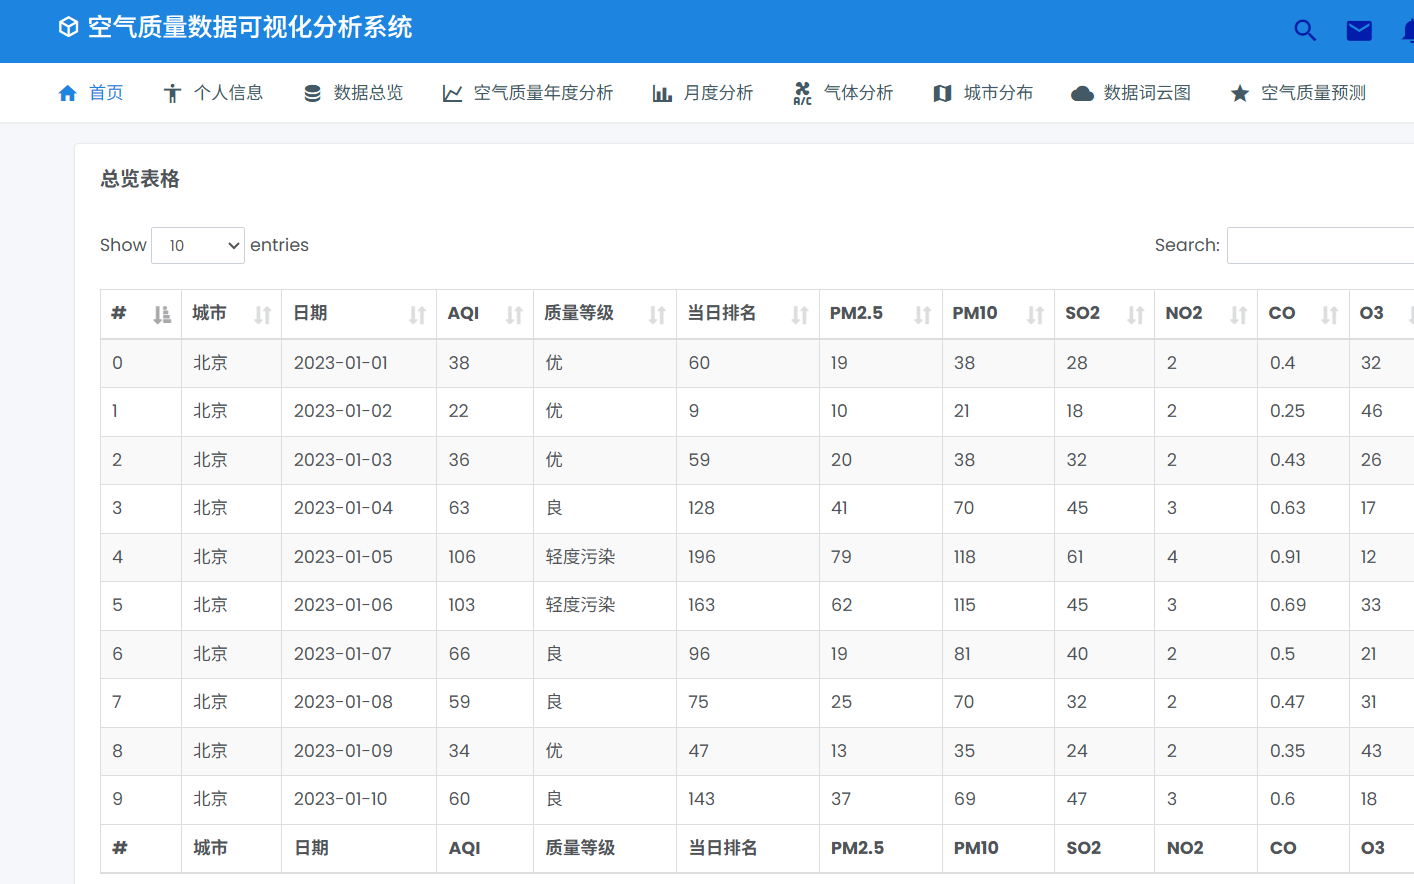The width and height of the screenshot is (1414, 884).
Task: Click the 空气质量数据可视化分析系统 title link
Action: click(x=250, y=27)
